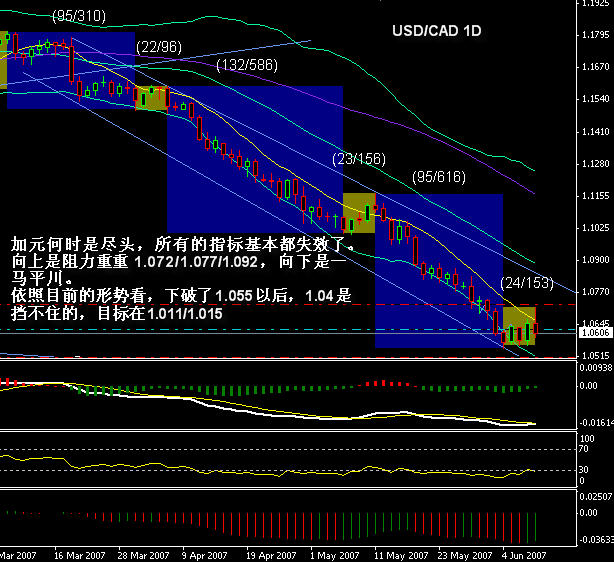The image size is (614, 562).
Task: Click the 1.0770 price axis label
Action: click(596, 292)
